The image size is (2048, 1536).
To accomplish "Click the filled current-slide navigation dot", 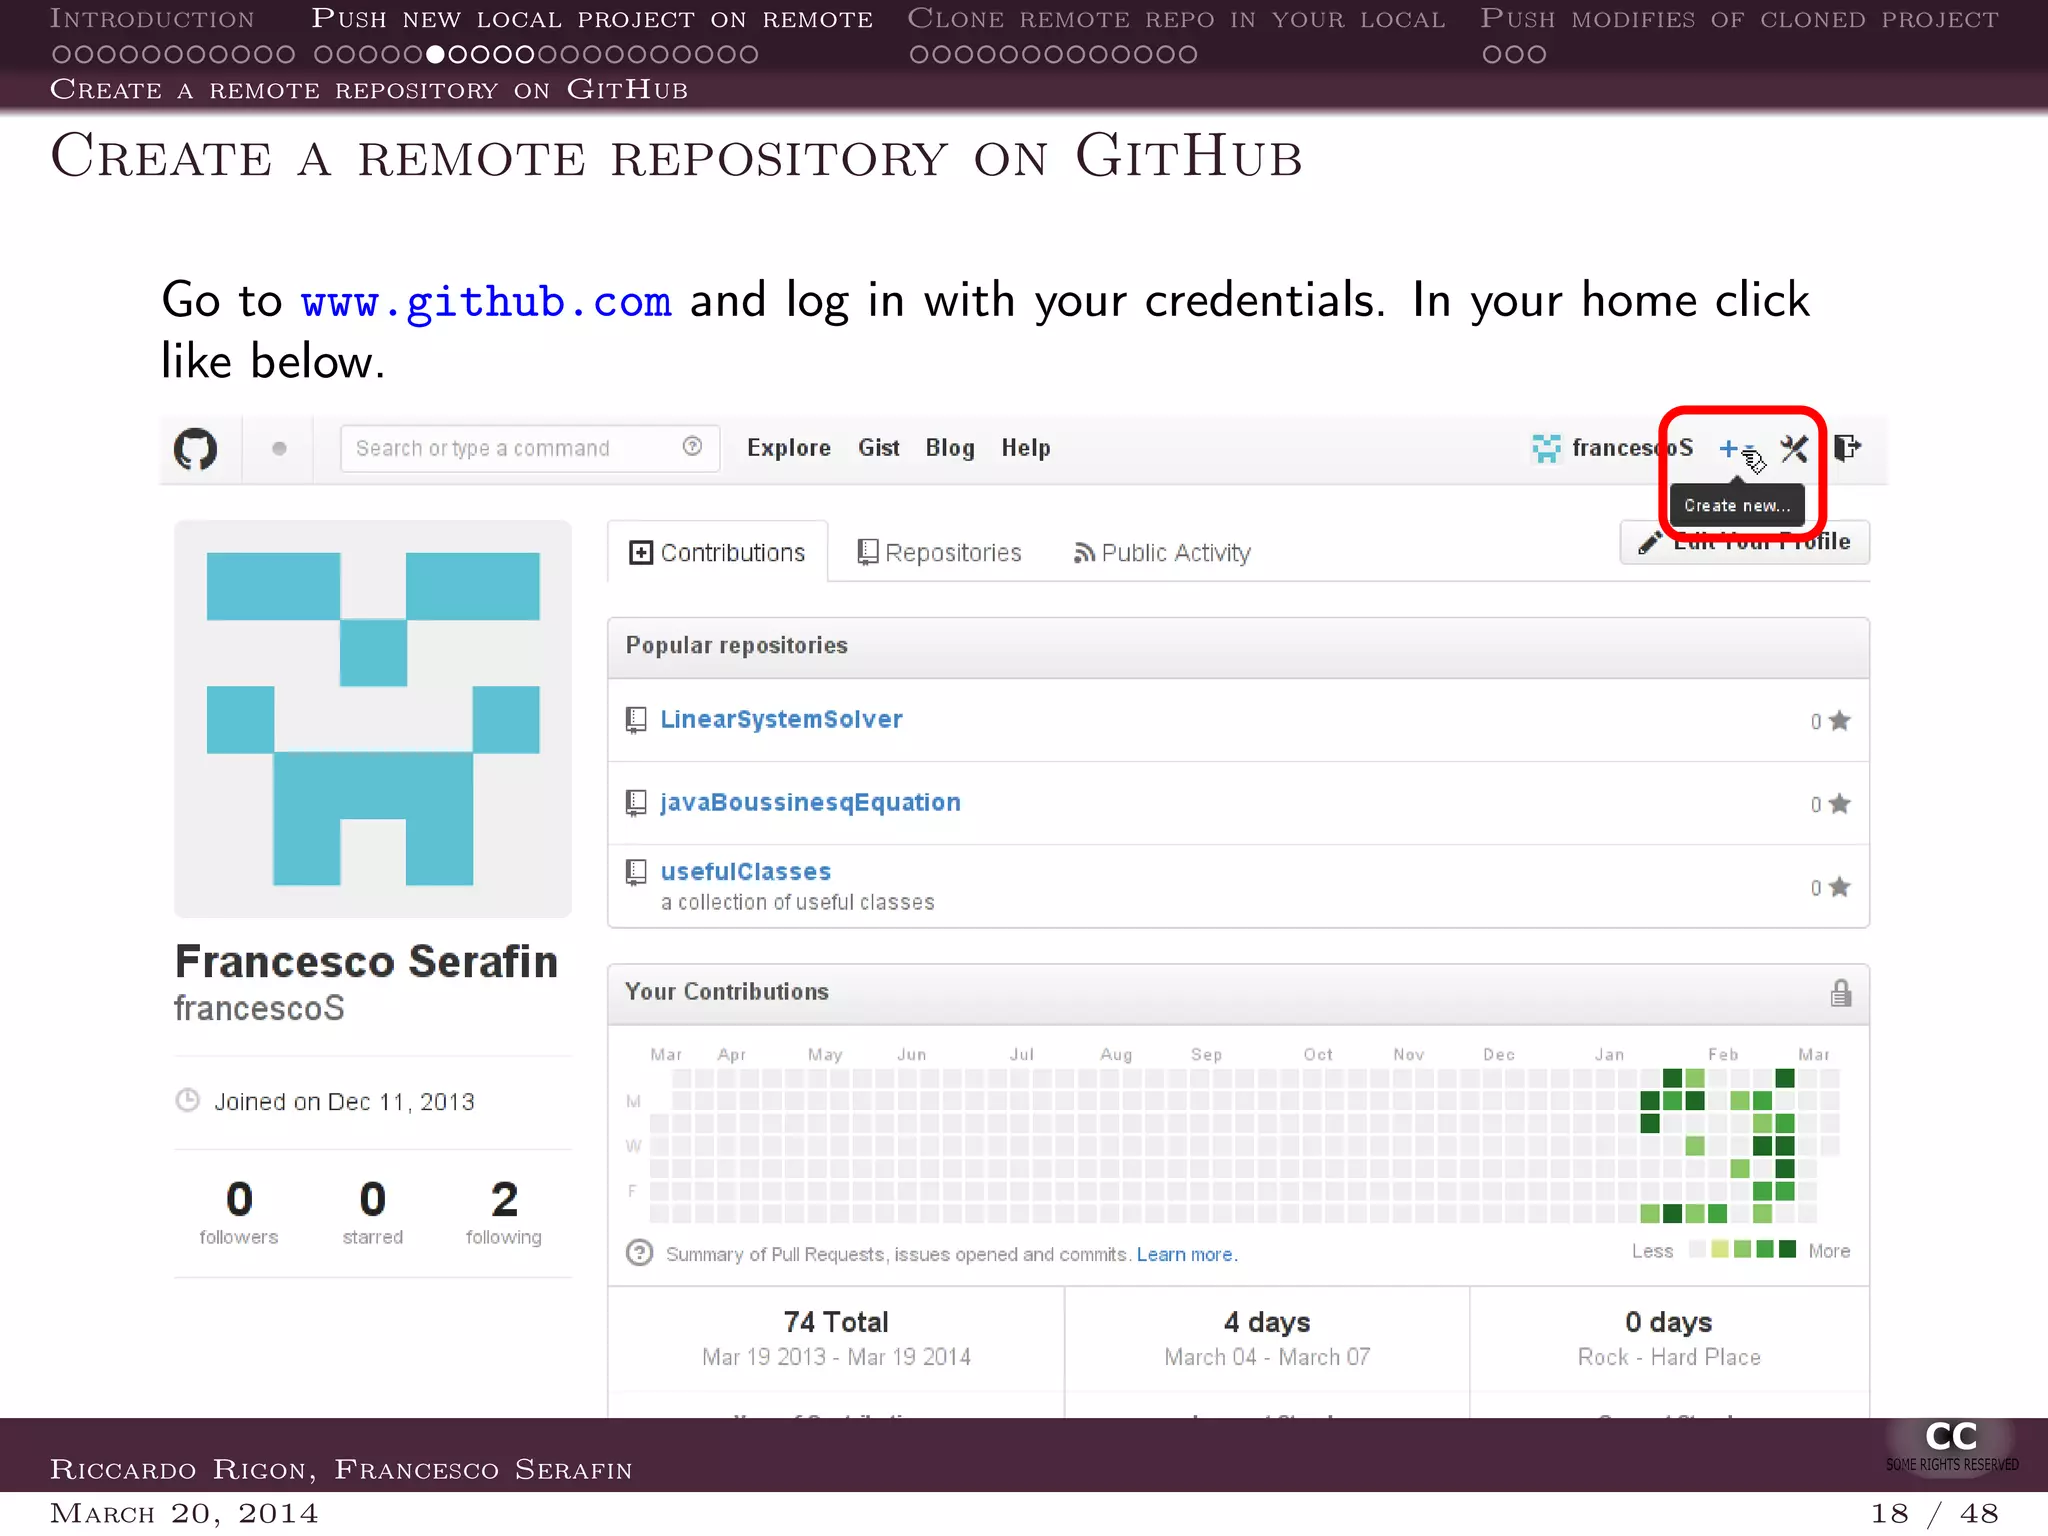I will tap(435, 54).
